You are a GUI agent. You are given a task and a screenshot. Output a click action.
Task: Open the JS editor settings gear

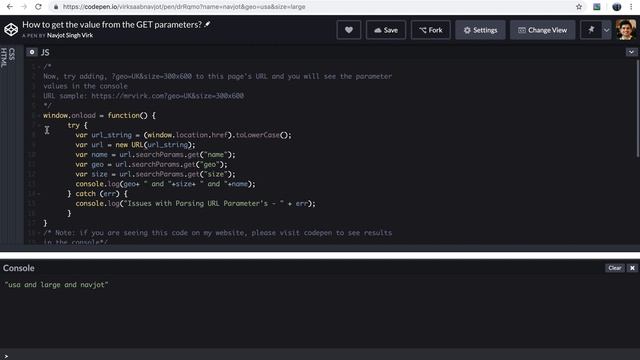tap(32, 52)
